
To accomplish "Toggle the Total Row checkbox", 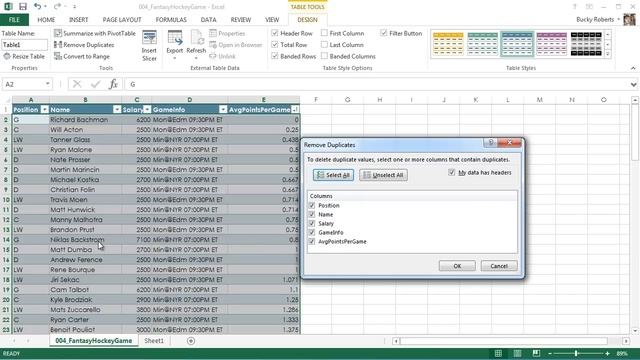I will click(x=275, y=44).
